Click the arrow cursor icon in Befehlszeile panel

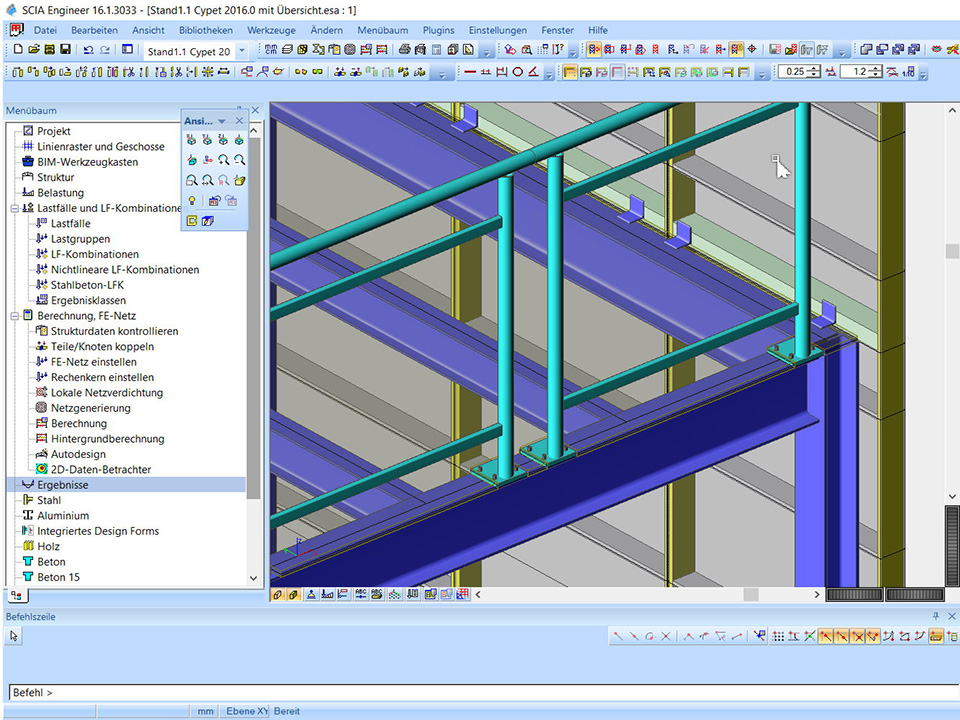tap(15, 636)
